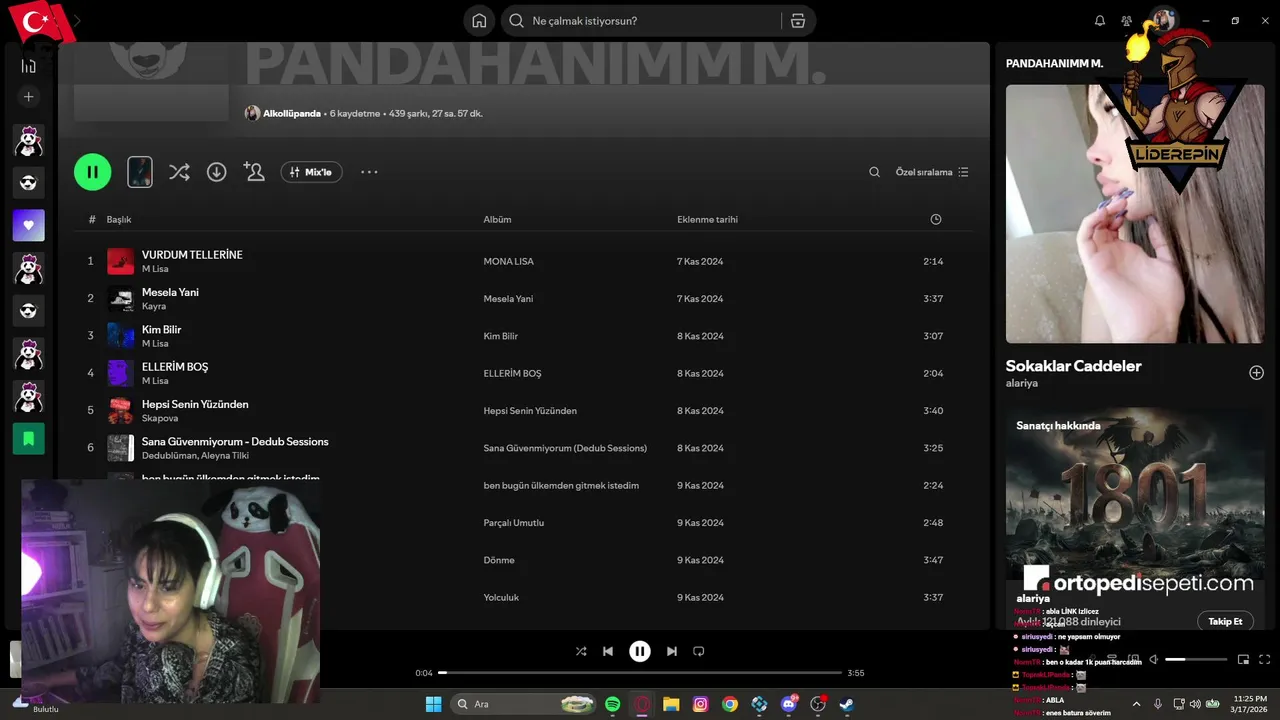
Task: Open Instagram from the taskbar
Action: pyautogui.click(x=700, y=704)
